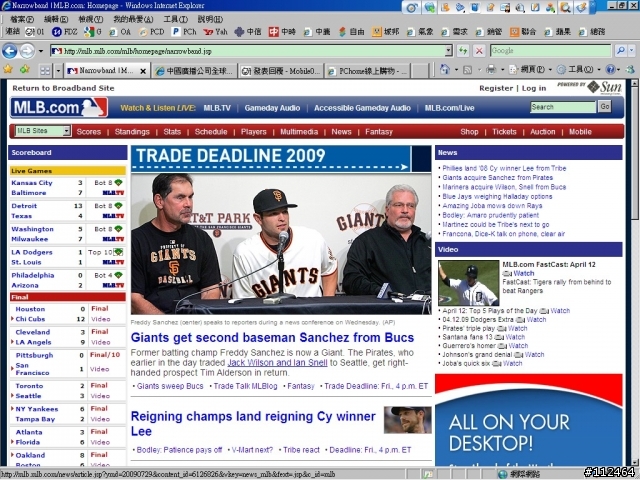Image resolution: width=640 pixels, height=480 pixels.
Task: Click the Refresh page icon
Action: point(463,51)
